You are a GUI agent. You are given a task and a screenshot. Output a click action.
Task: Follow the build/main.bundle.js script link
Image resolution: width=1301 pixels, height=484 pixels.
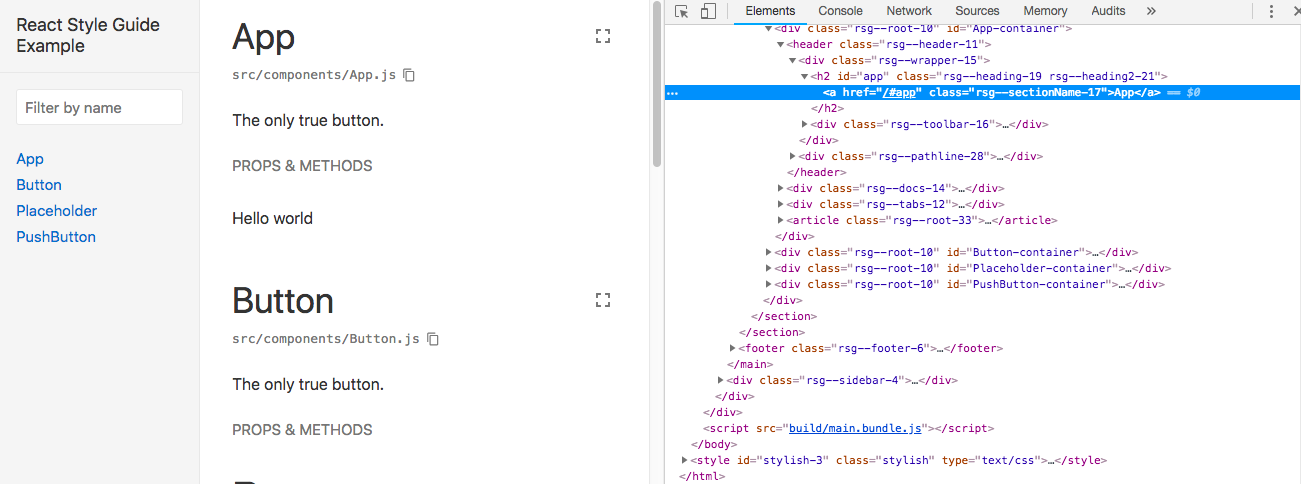click(855, 428)
